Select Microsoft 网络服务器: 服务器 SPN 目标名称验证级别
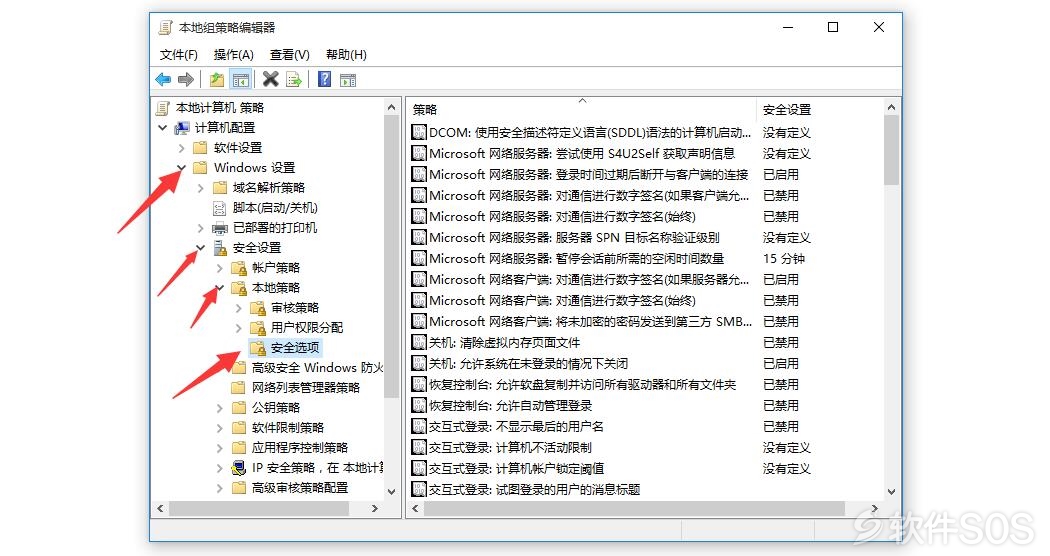1050x556 pixels. click(574, 237)
